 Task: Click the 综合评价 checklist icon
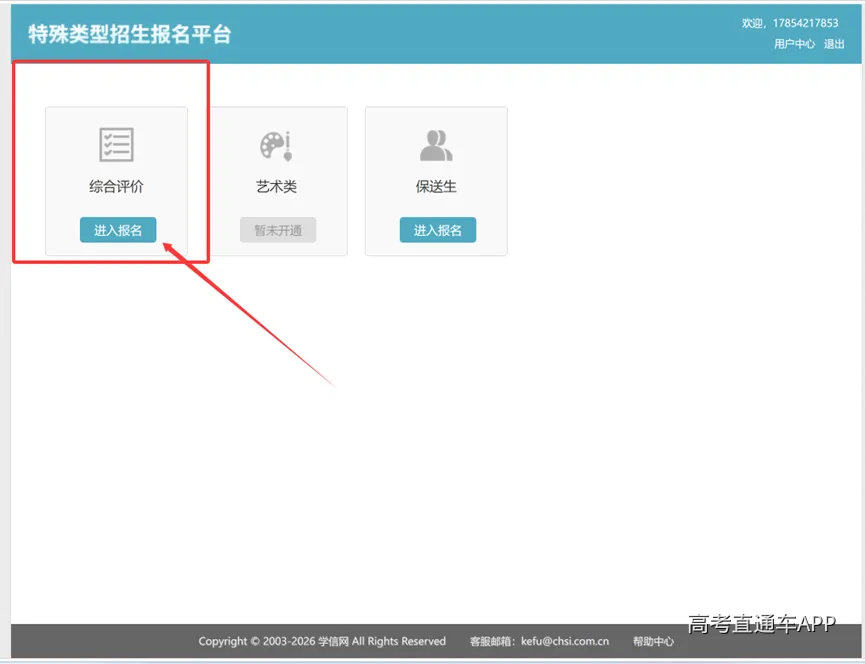(116, 144)
